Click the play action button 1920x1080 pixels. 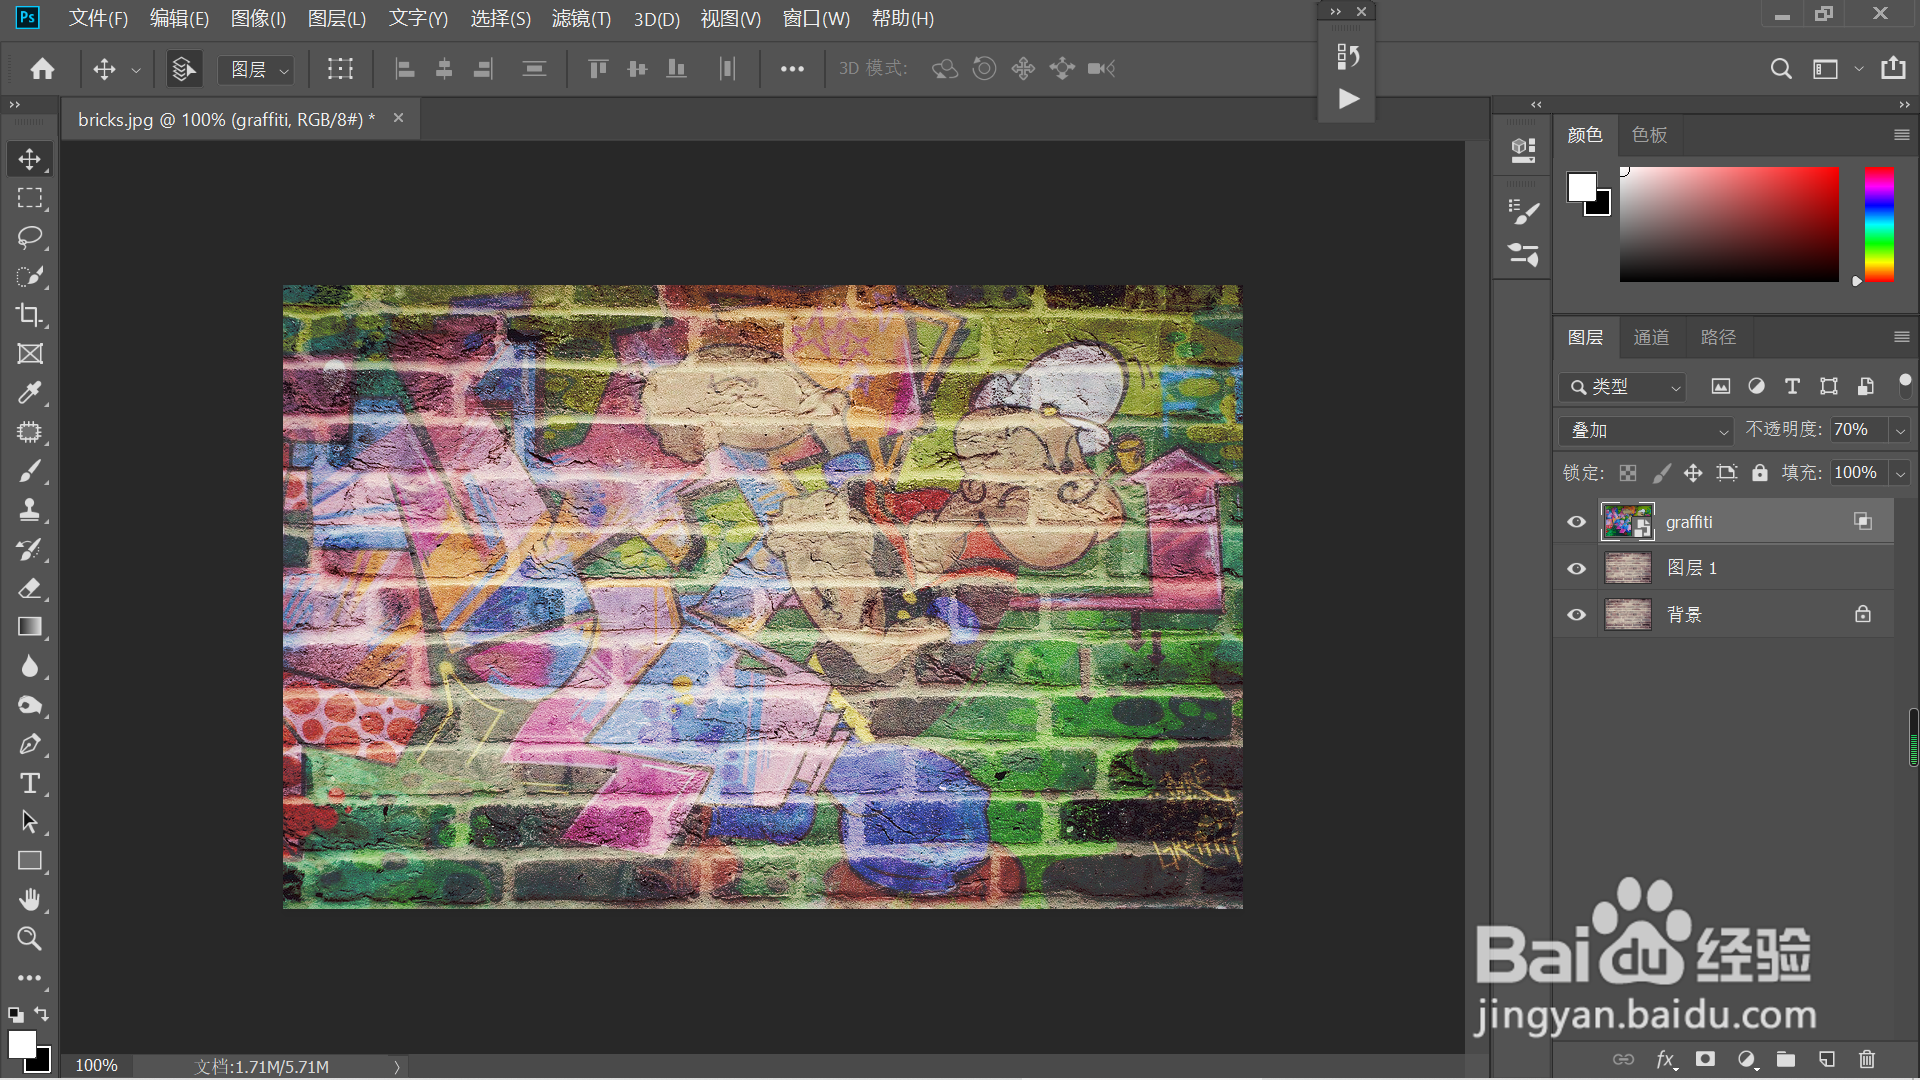tap(1348, 99)
